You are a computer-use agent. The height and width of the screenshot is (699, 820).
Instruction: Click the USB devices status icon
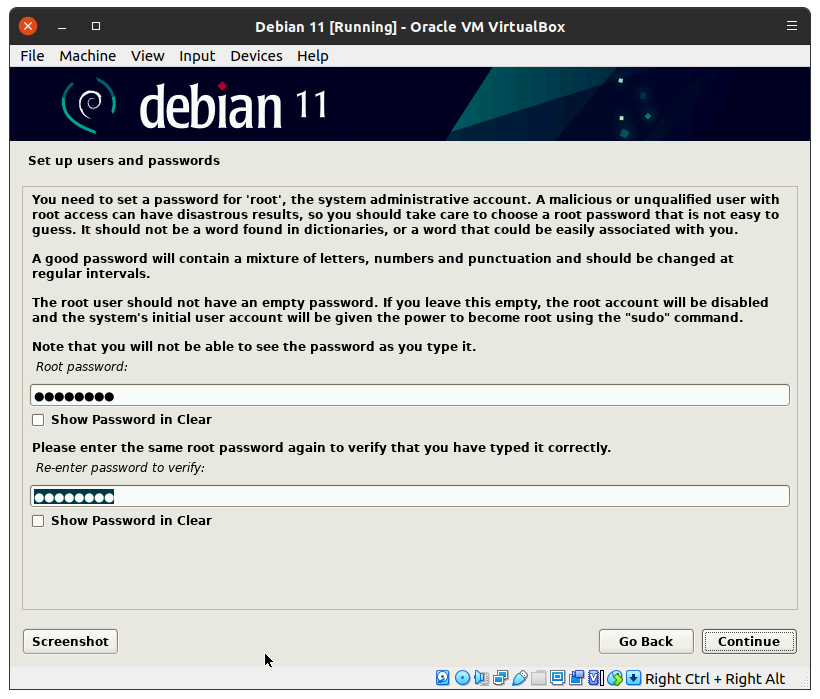coord(519,678)
